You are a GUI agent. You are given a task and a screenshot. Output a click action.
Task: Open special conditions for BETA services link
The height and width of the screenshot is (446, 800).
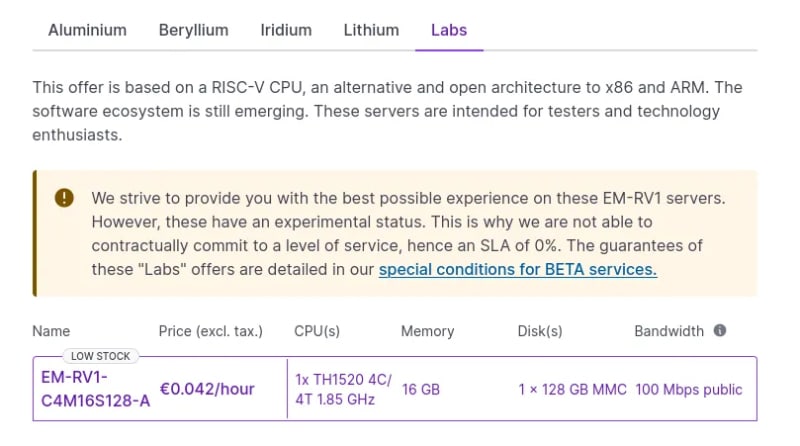pos(518,269)
